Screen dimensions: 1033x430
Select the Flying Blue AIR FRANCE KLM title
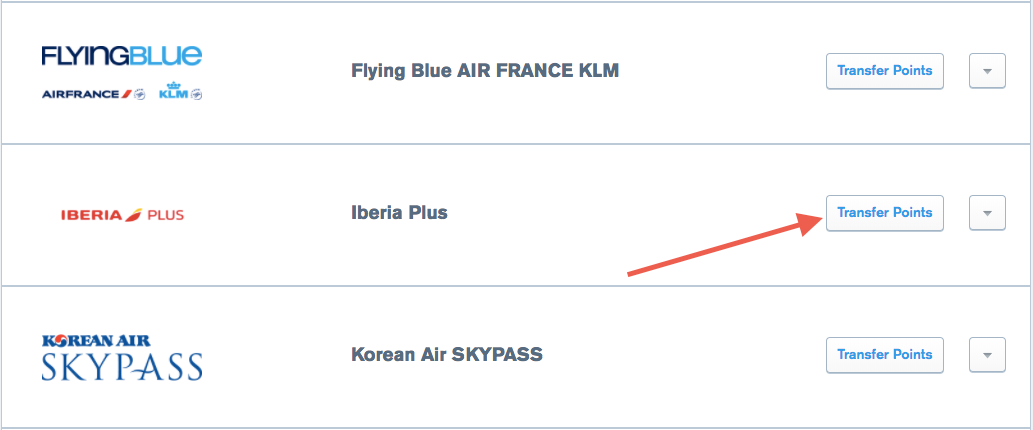(x=485, y=71)
